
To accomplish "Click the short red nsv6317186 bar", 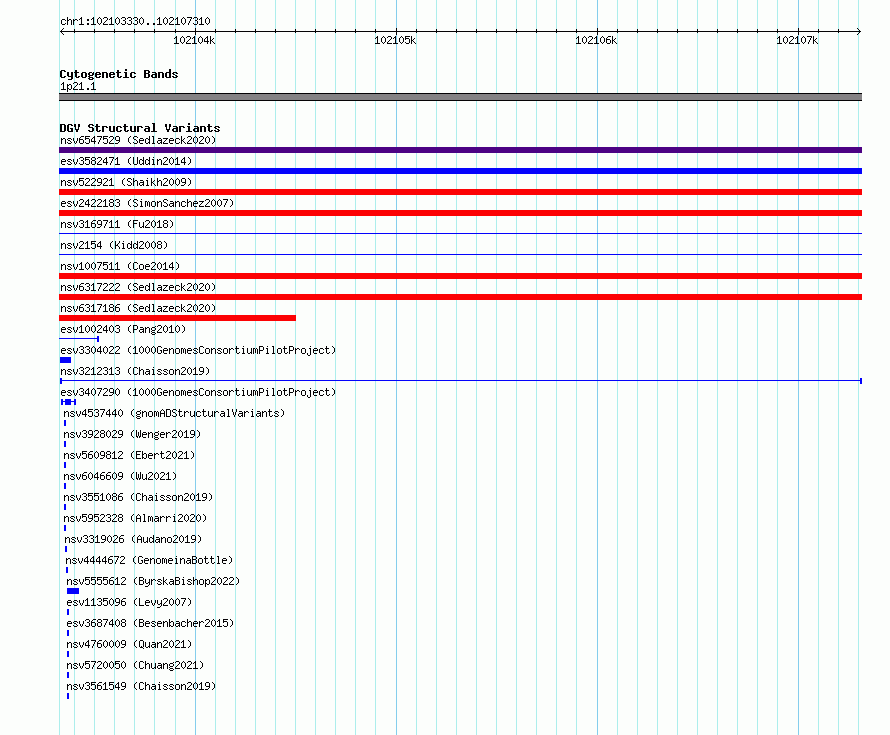I will pos(177,318).
